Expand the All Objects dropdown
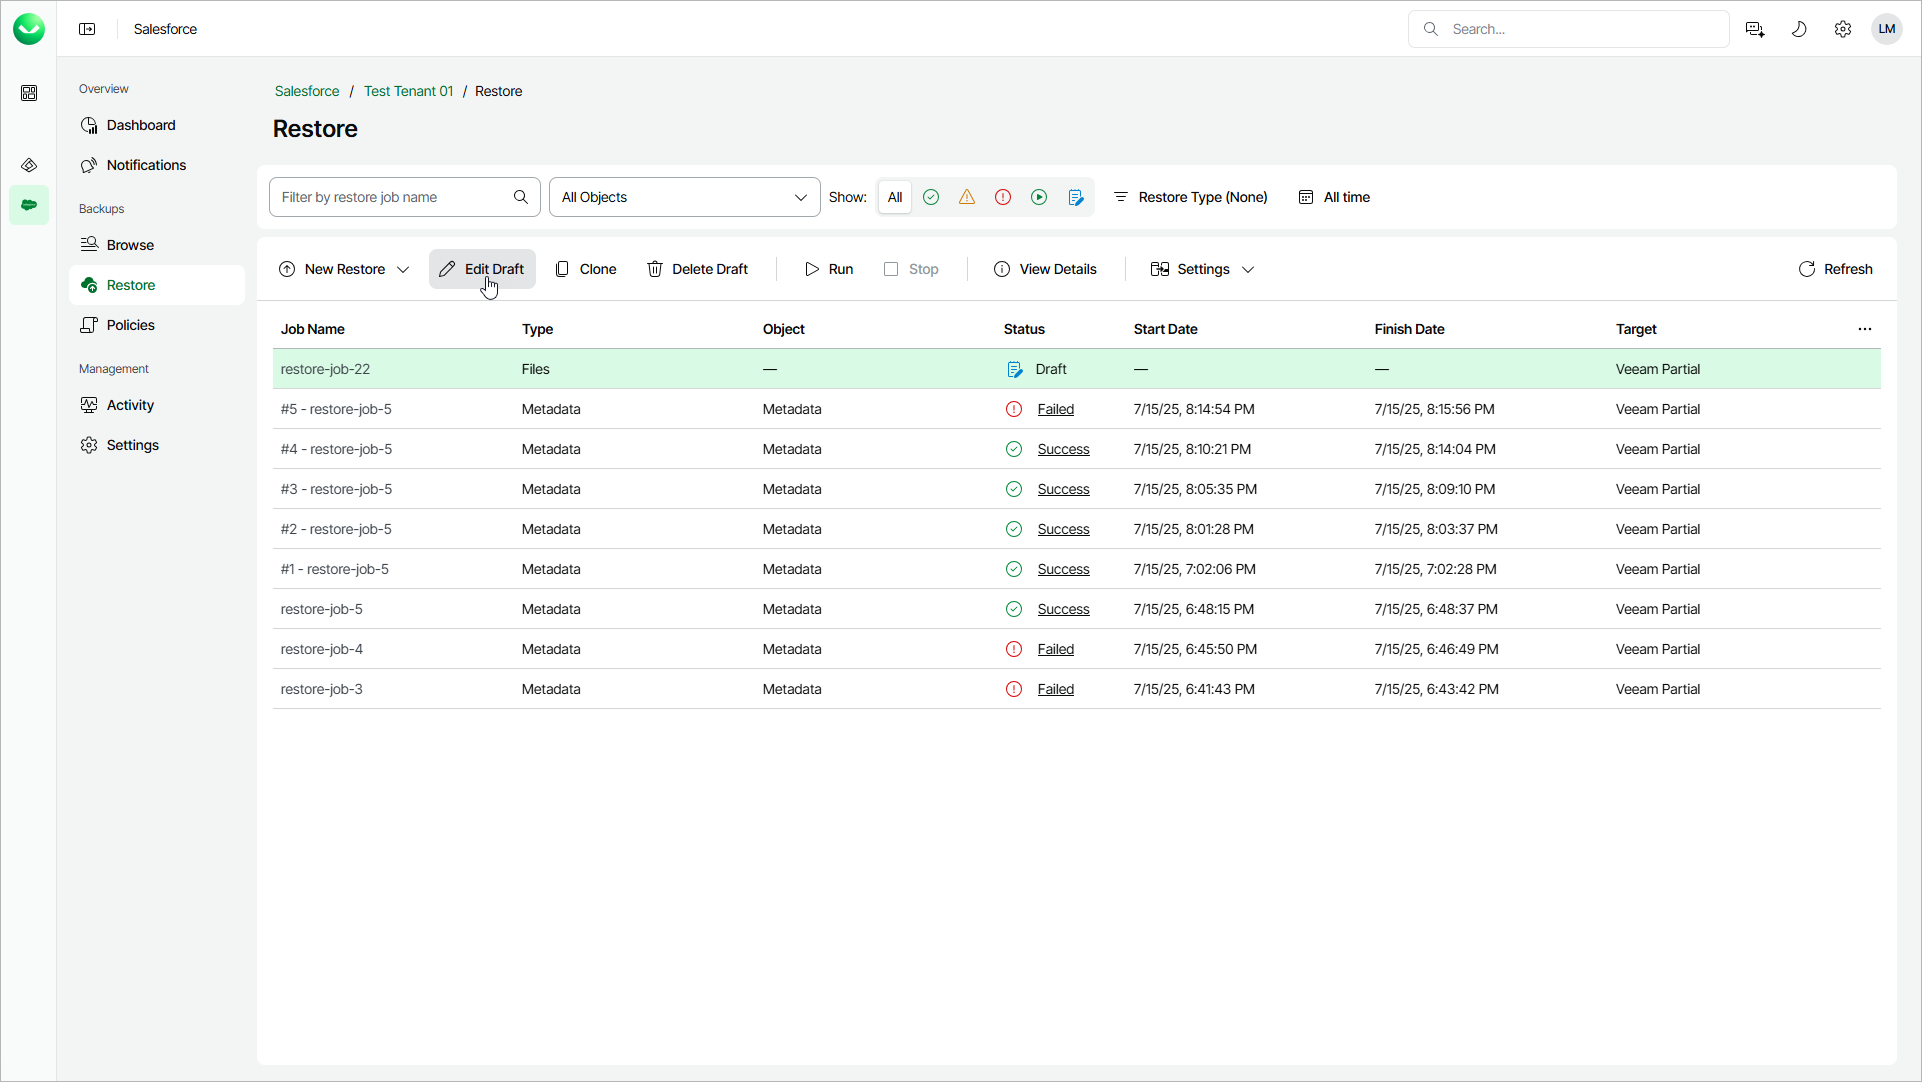This screenshot has width=1922, height=1082. [684, 197]
